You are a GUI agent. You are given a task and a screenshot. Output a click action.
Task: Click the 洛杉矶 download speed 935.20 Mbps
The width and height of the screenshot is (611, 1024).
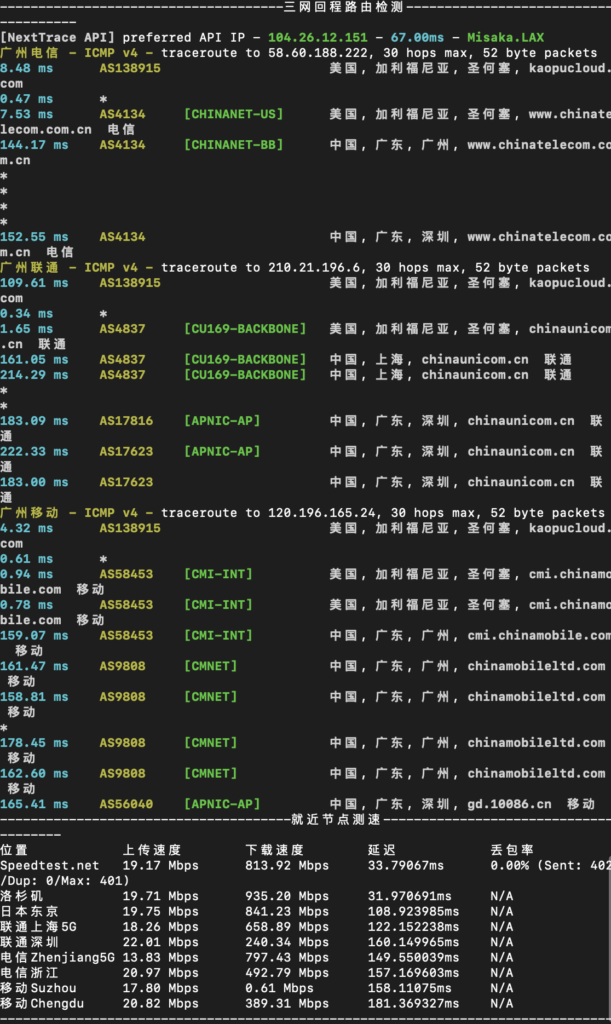(286, 896)
